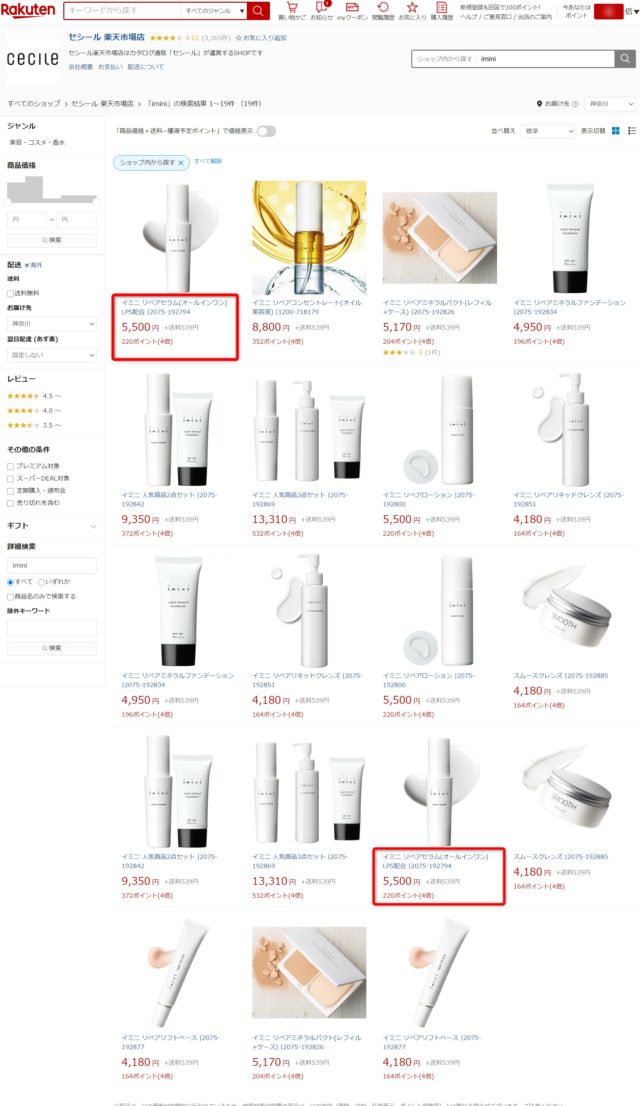This screenshot has height=1106, width=640.
Task: Toggle price display including shipping and points
Action: click(266, 131)
